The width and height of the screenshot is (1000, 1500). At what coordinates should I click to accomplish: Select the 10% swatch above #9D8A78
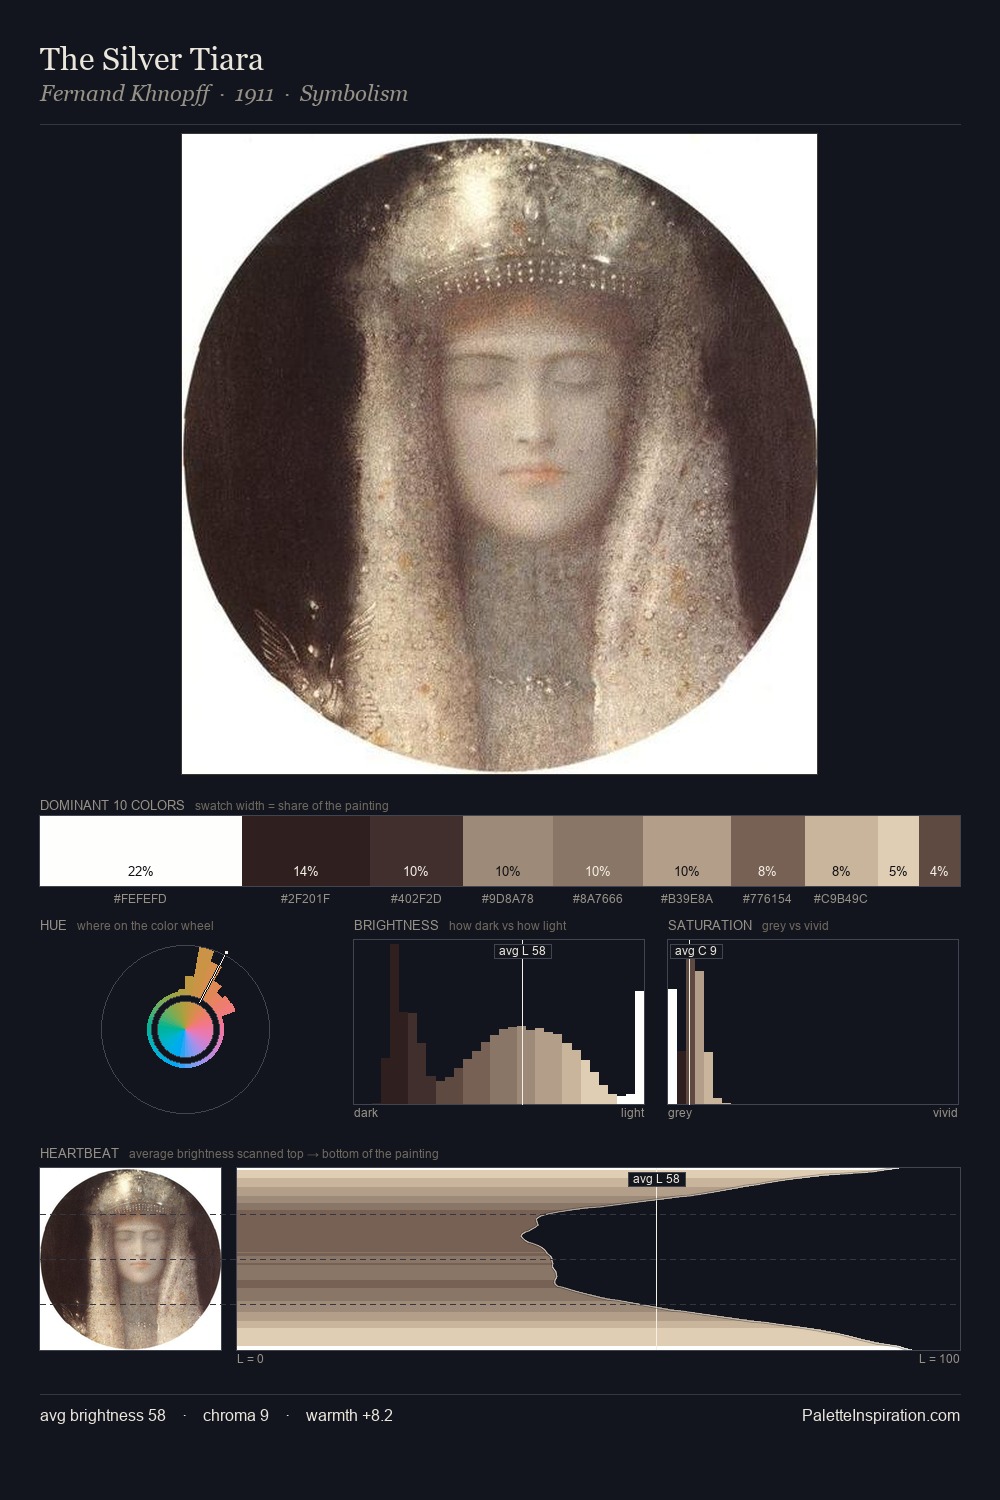point(508,851)
